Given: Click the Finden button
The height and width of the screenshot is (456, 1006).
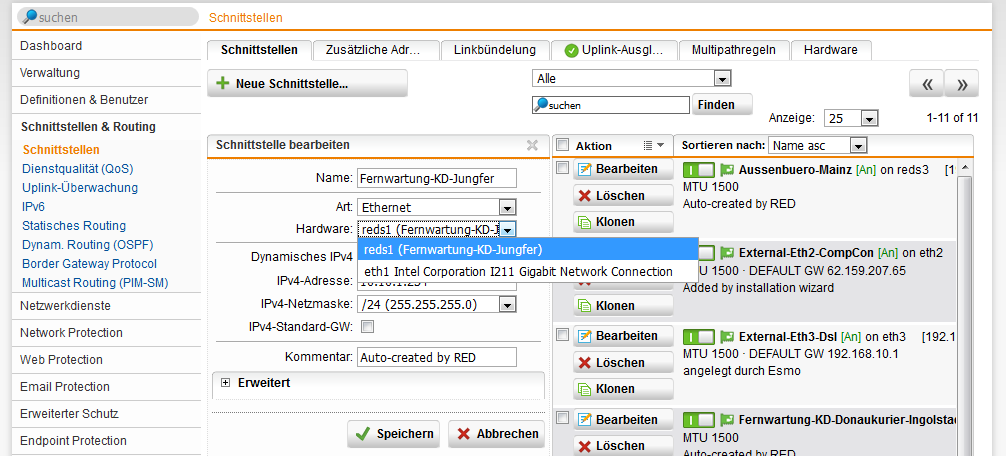Looking at the screenshot, I should tap(722, 104).
